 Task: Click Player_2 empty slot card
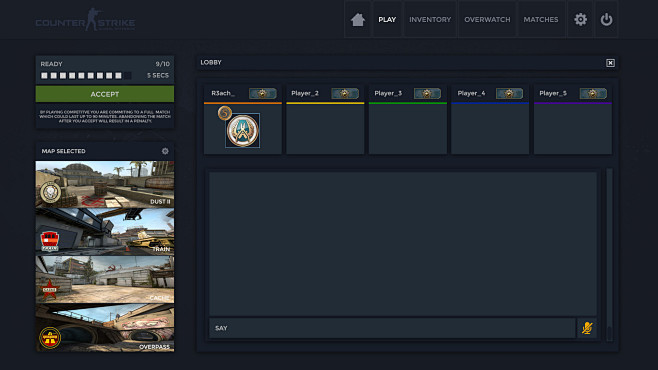[325, 129]
